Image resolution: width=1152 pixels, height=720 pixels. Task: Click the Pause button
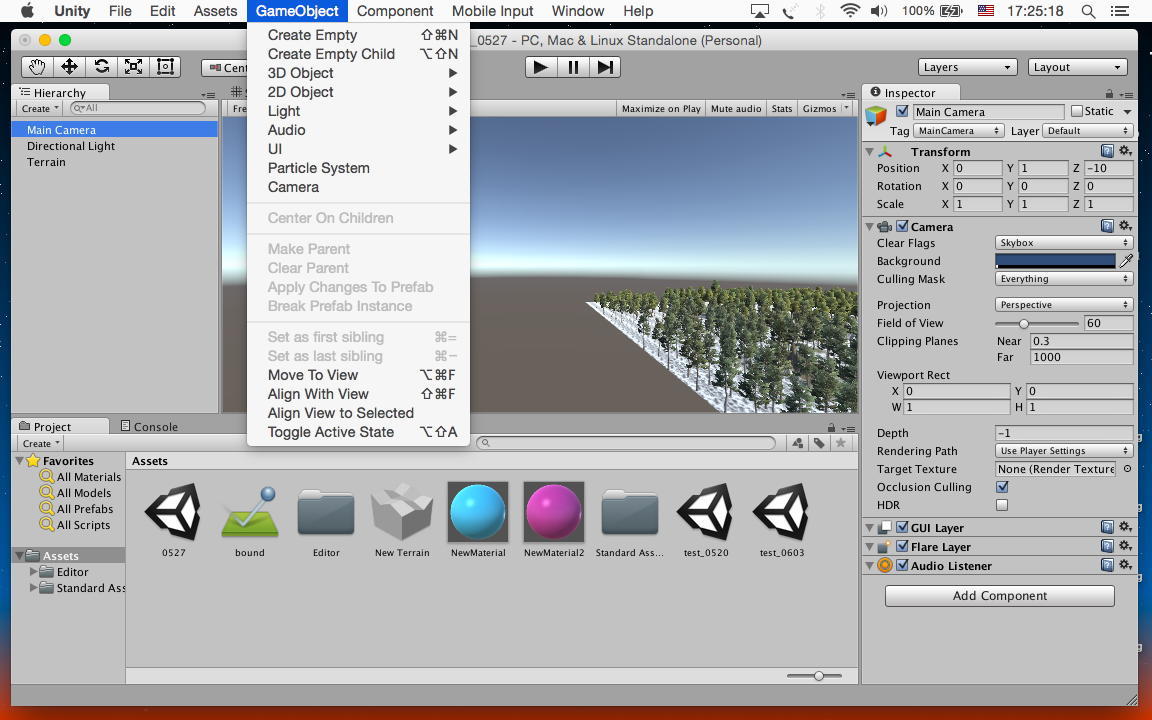(x=573, y=67)
